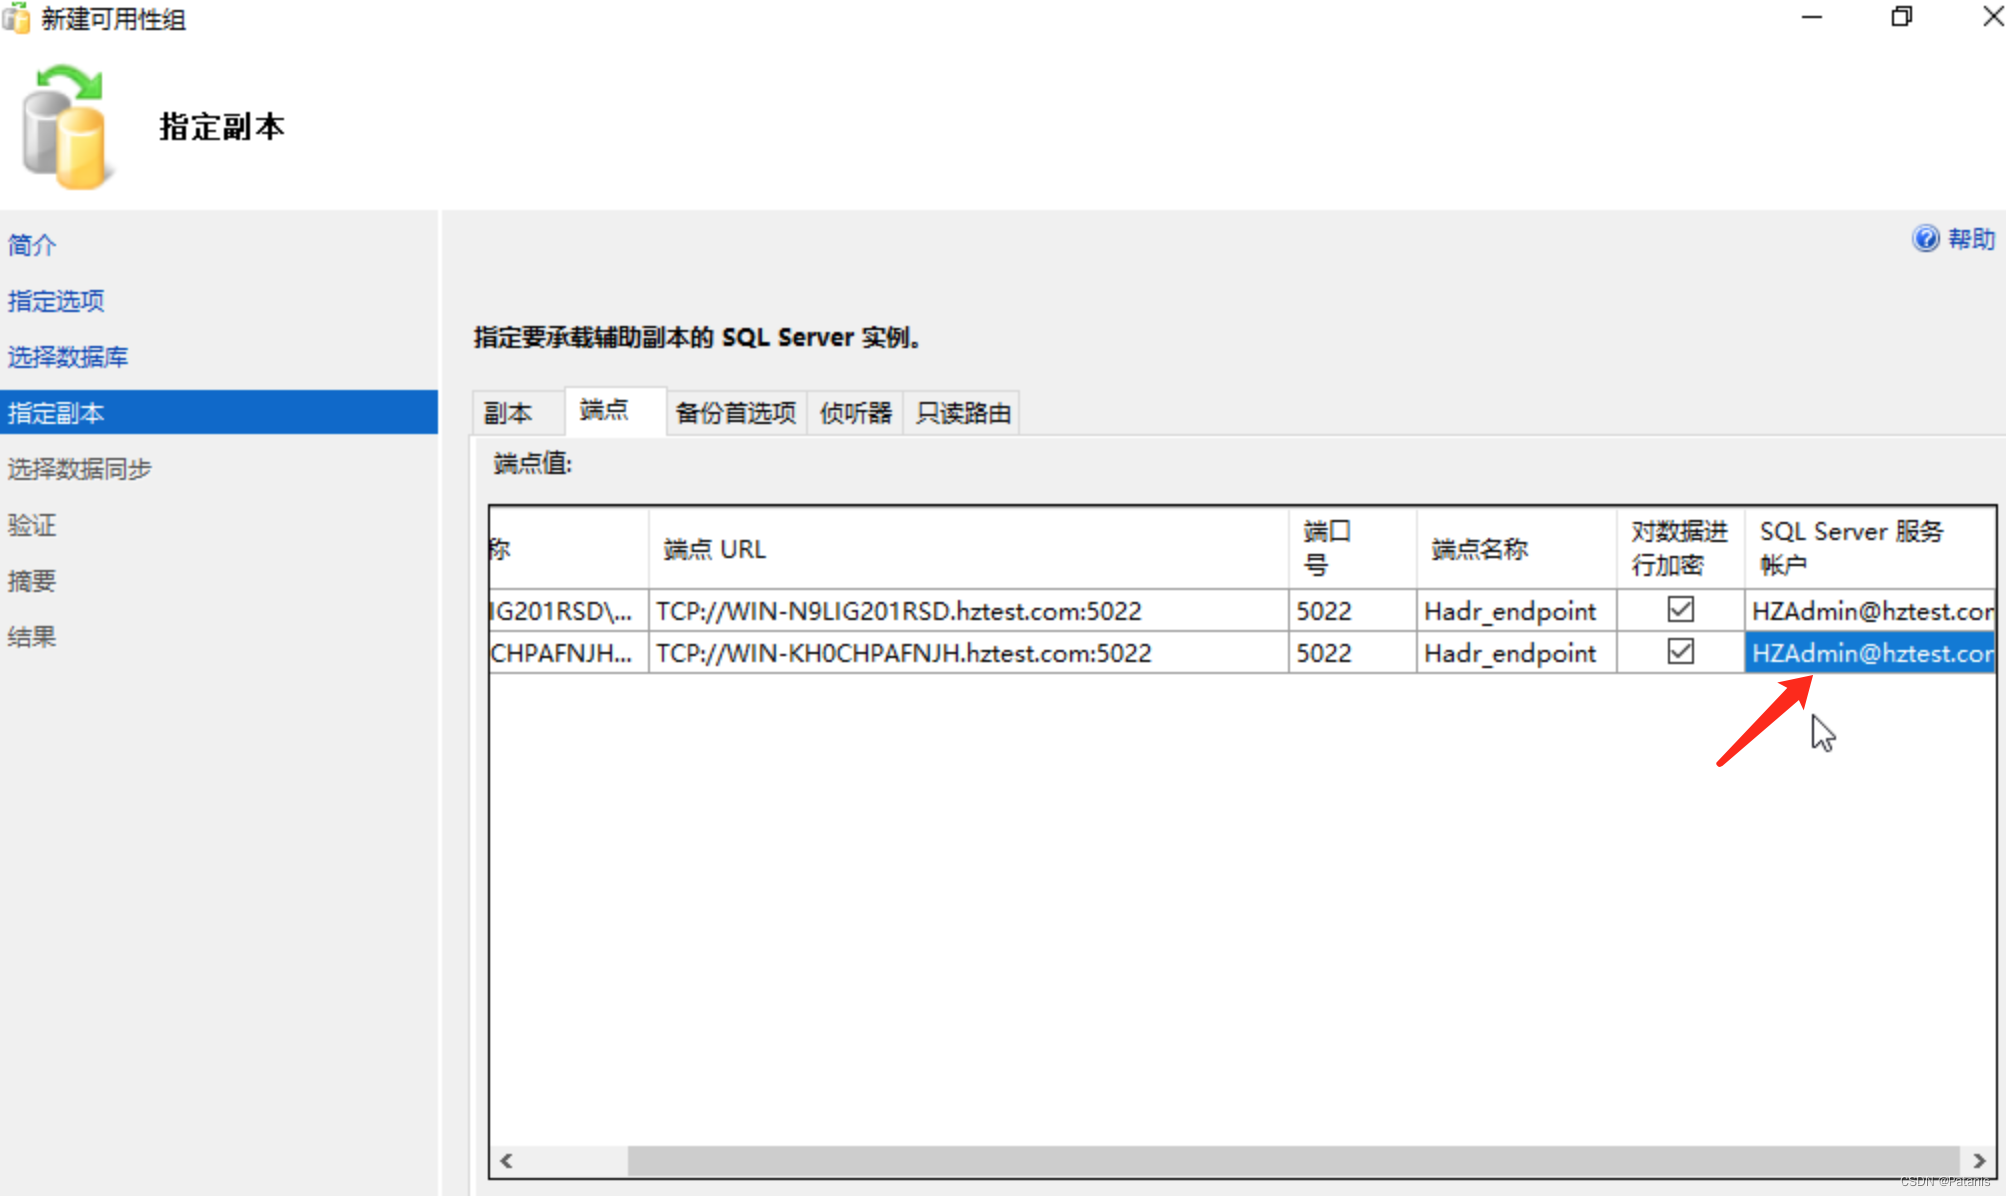Image resolution: width=2006 pixels, height=1196 pixels.
Task: Open the 备份首选项 tab
Action: pyautogui.click(x=750, y=413)
